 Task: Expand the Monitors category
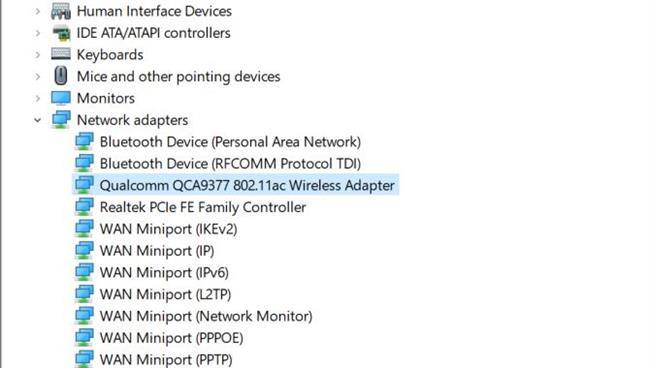[x=38, y=98]
